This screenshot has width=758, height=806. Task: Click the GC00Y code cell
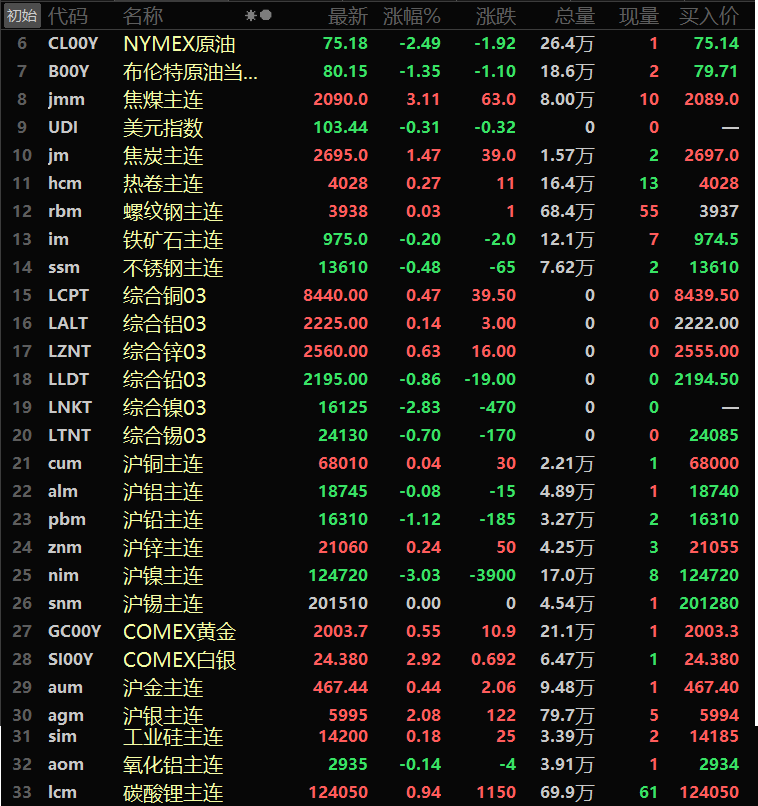(x=74, y=632)
